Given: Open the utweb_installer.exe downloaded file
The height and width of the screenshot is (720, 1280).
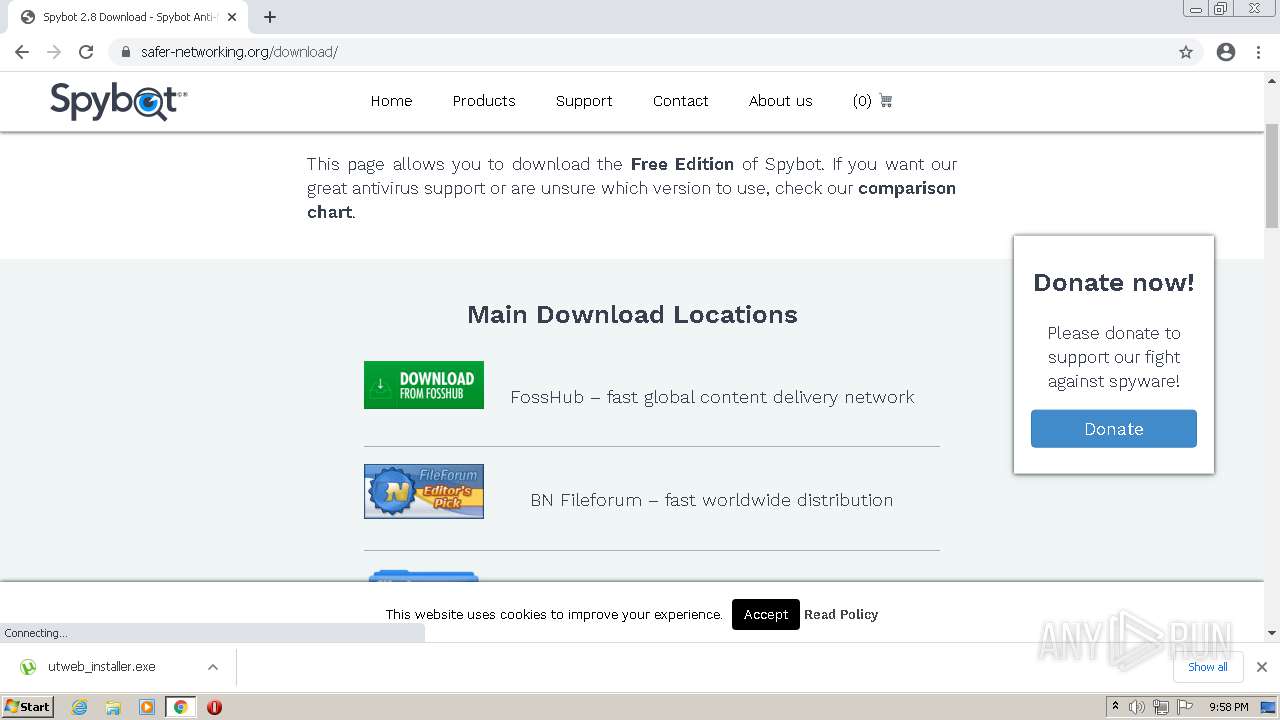Looking at the screenshot, I should tap(102, 667).
